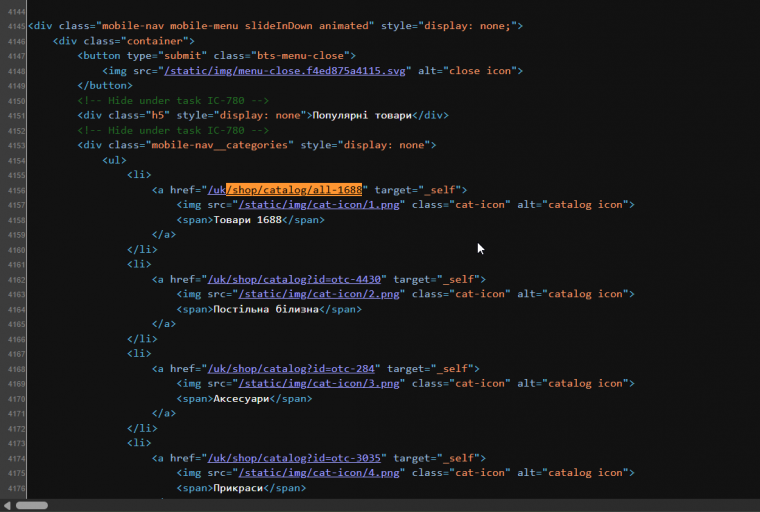Click the horizontal scrollbar left arrow

click(7, 505)
